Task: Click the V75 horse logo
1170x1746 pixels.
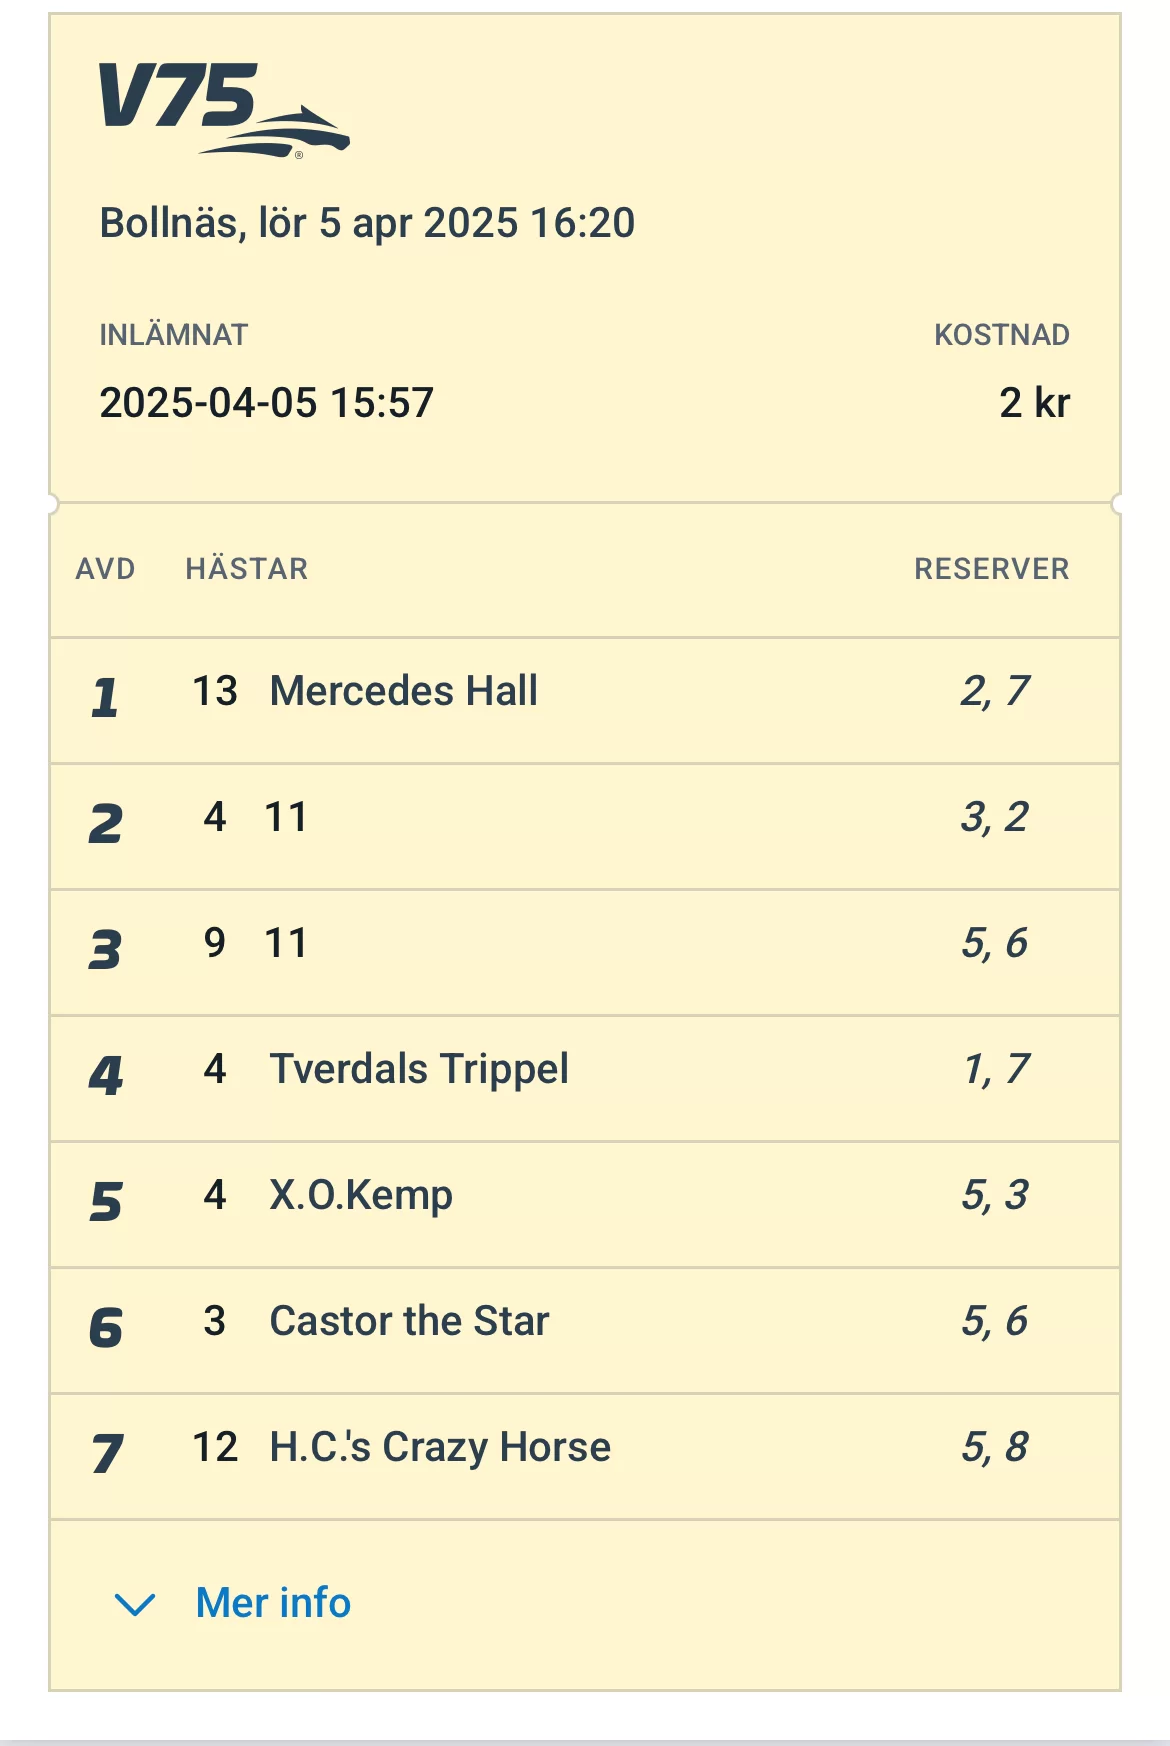Action: click(x=224, y=109)
